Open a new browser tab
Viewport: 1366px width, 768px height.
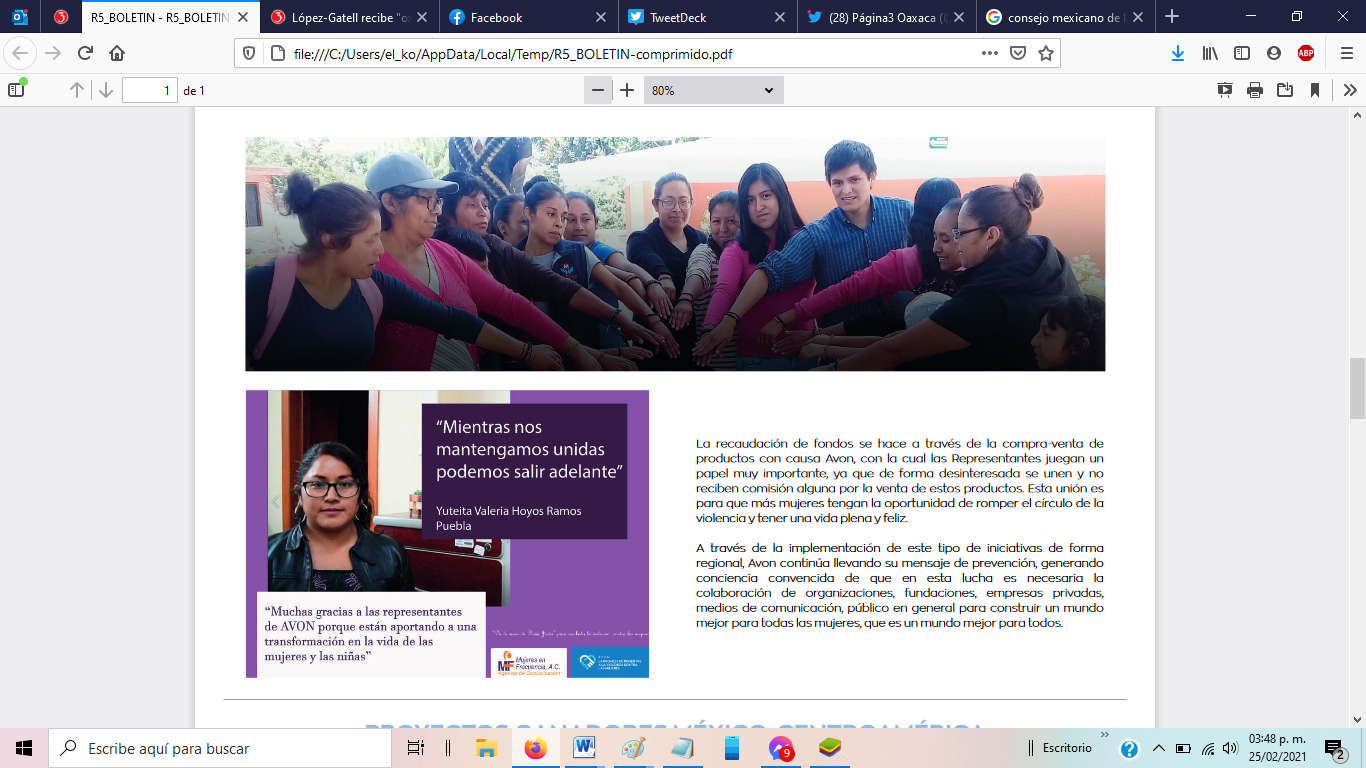[x=1172, y=17]
